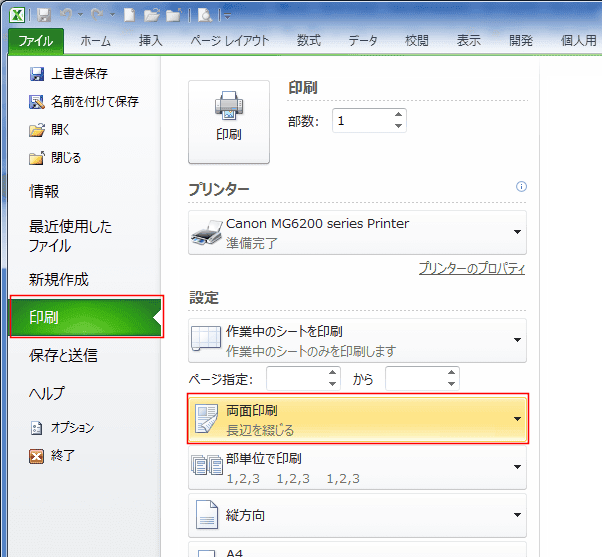This screenshot has height=557, width=602.
Task: Click the new document icon in the quick access toolbar
Action: [x=129, y=15]
